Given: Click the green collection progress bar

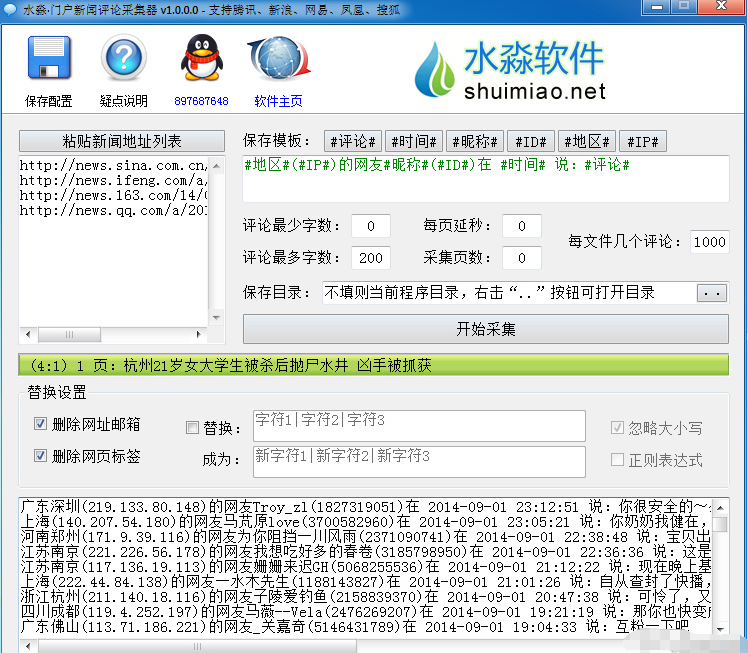Looking at the screenshot, I should point(373,365).
